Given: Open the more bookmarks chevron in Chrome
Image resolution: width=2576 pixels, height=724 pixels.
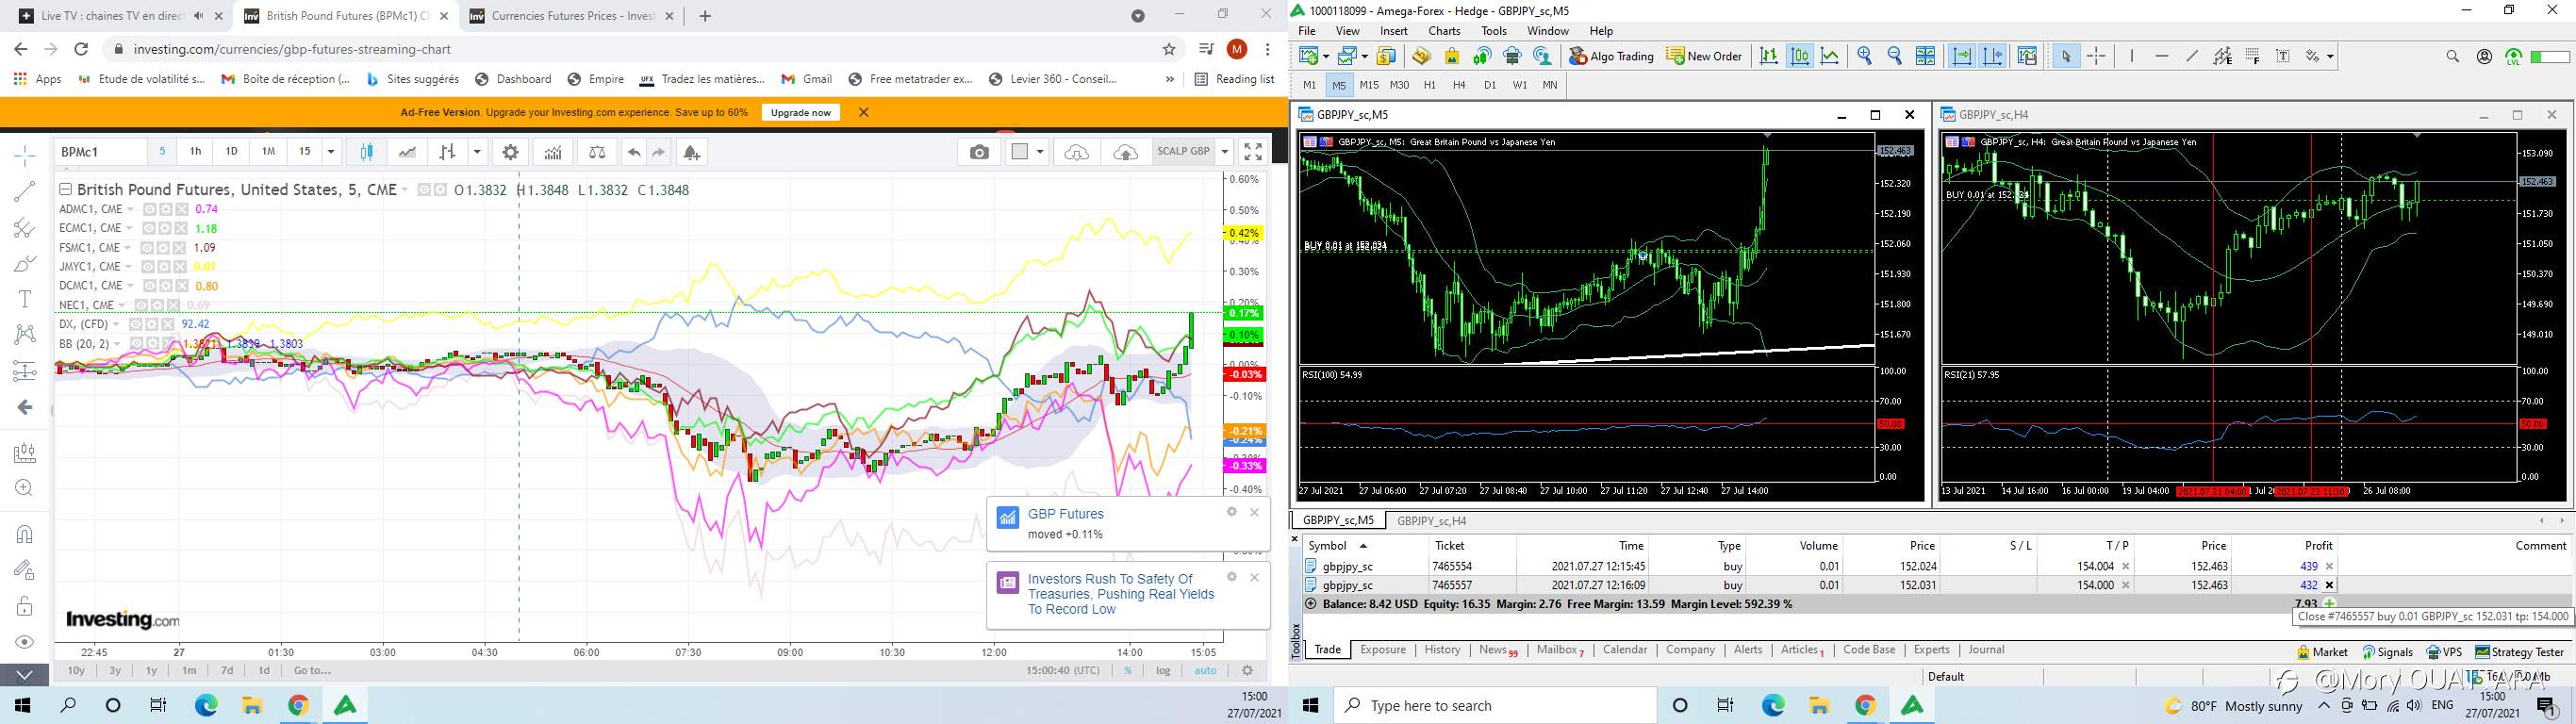Looking at the screenshot, I should 1169,79.
